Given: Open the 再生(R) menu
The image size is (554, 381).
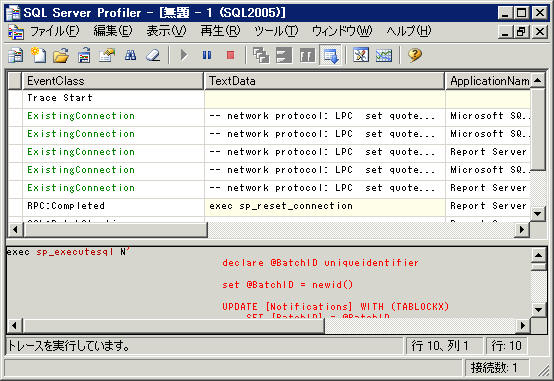Looking at the screenshot, I should pyautogui.click(x=220, y=31).
